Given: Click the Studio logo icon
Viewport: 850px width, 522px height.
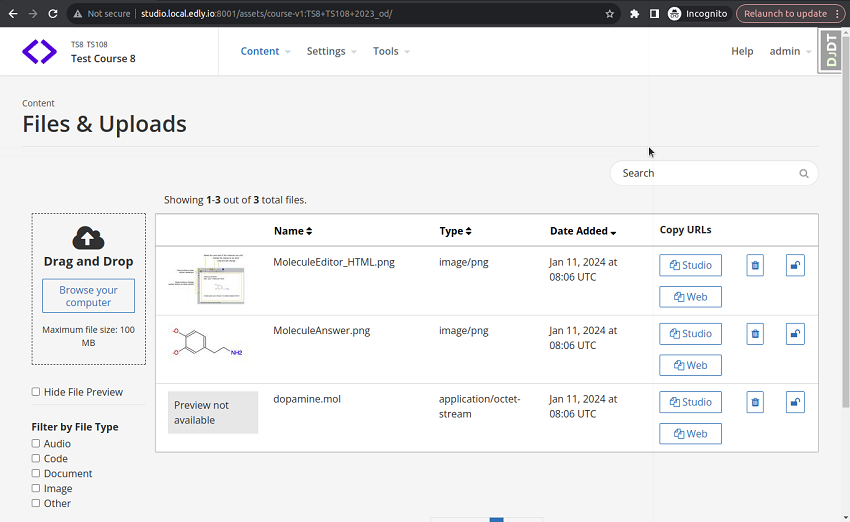Looking at the screenshot, I should pos(39,51).
